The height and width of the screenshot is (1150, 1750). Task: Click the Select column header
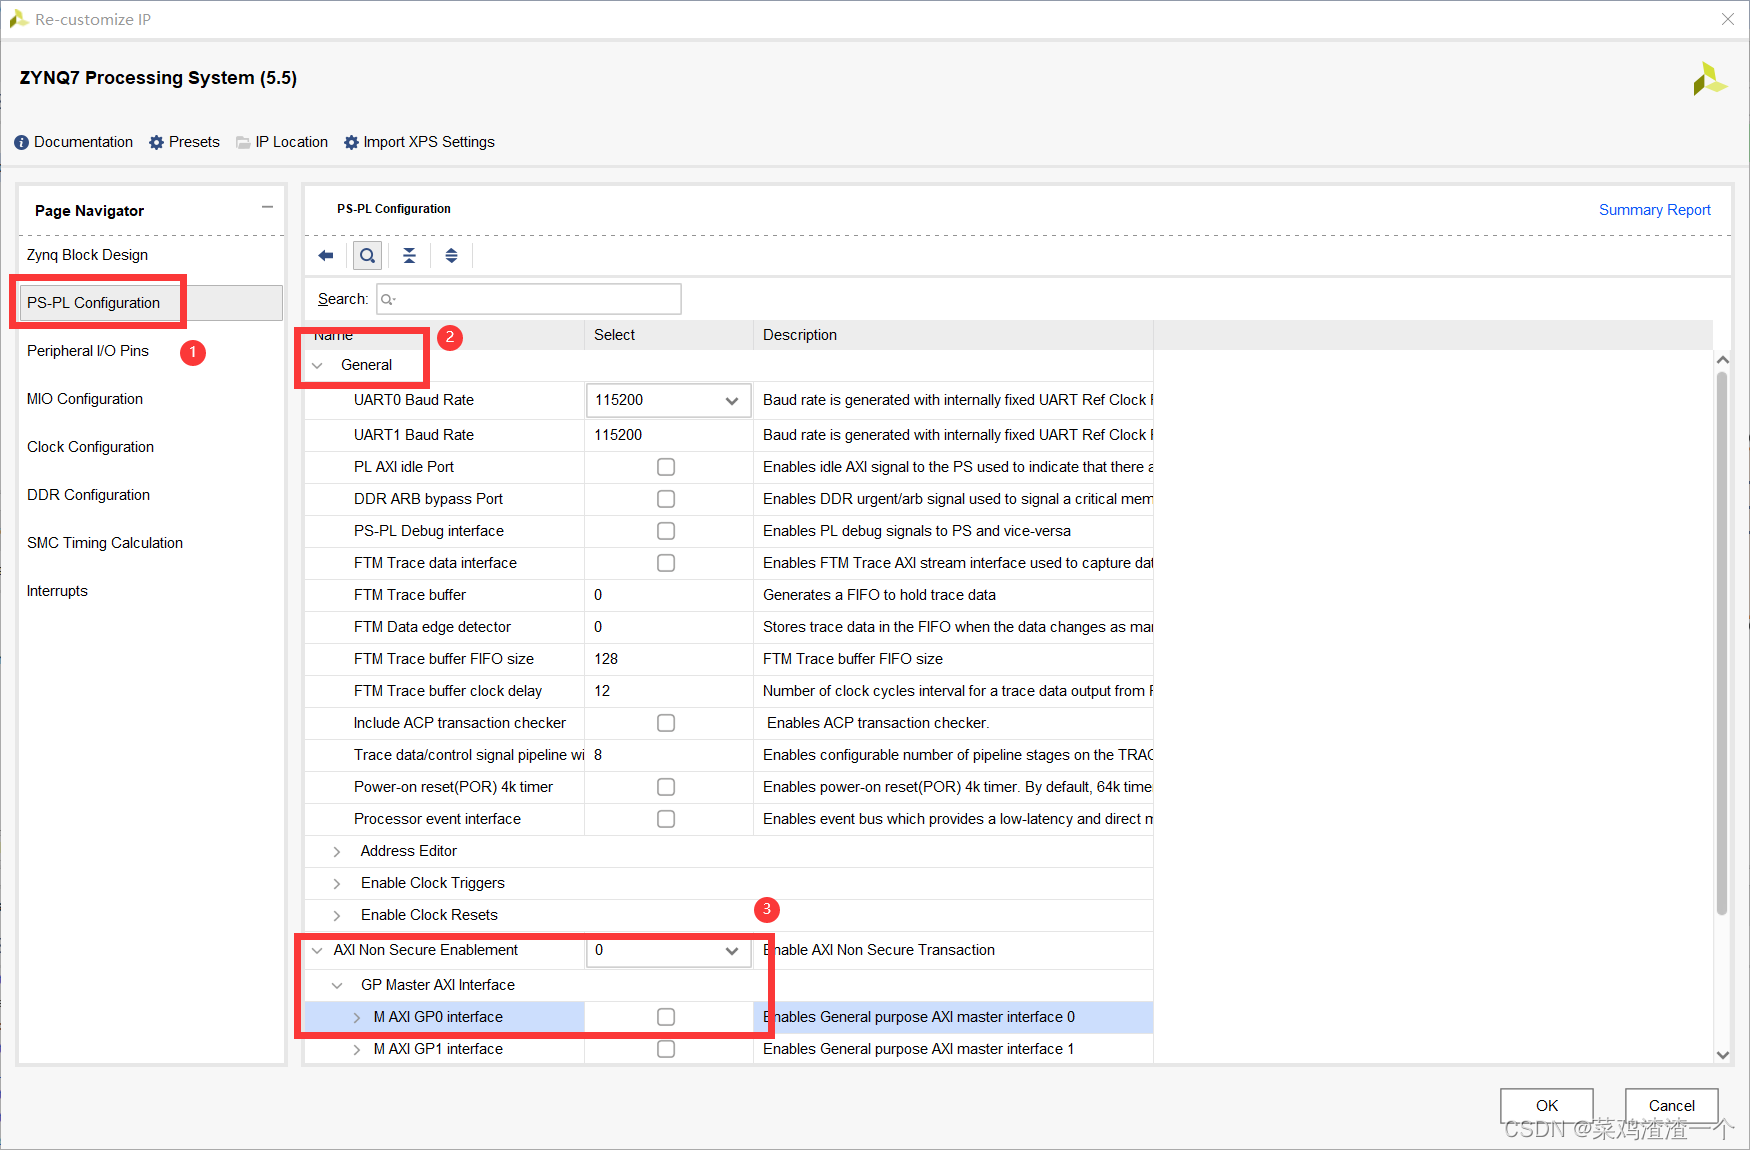coord(614,335)
